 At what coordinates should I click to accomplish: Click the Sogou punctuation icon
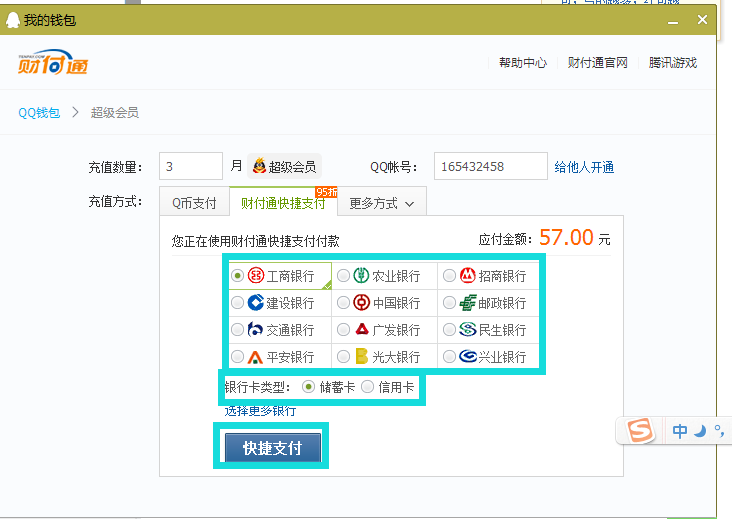click(x=719, y=431)
